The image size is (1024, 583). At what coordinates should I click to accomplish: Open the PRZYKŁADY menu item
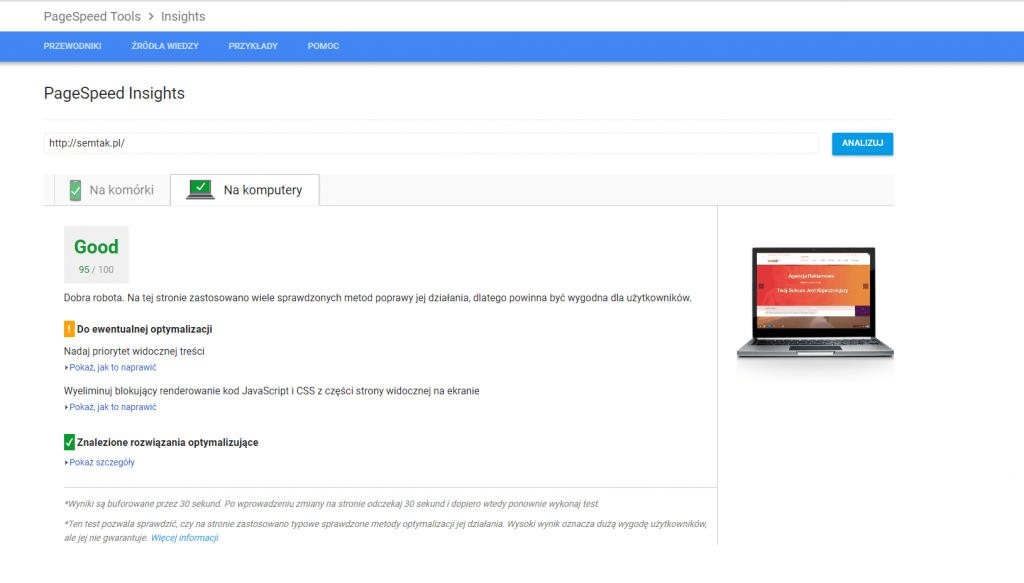(253, 46)
